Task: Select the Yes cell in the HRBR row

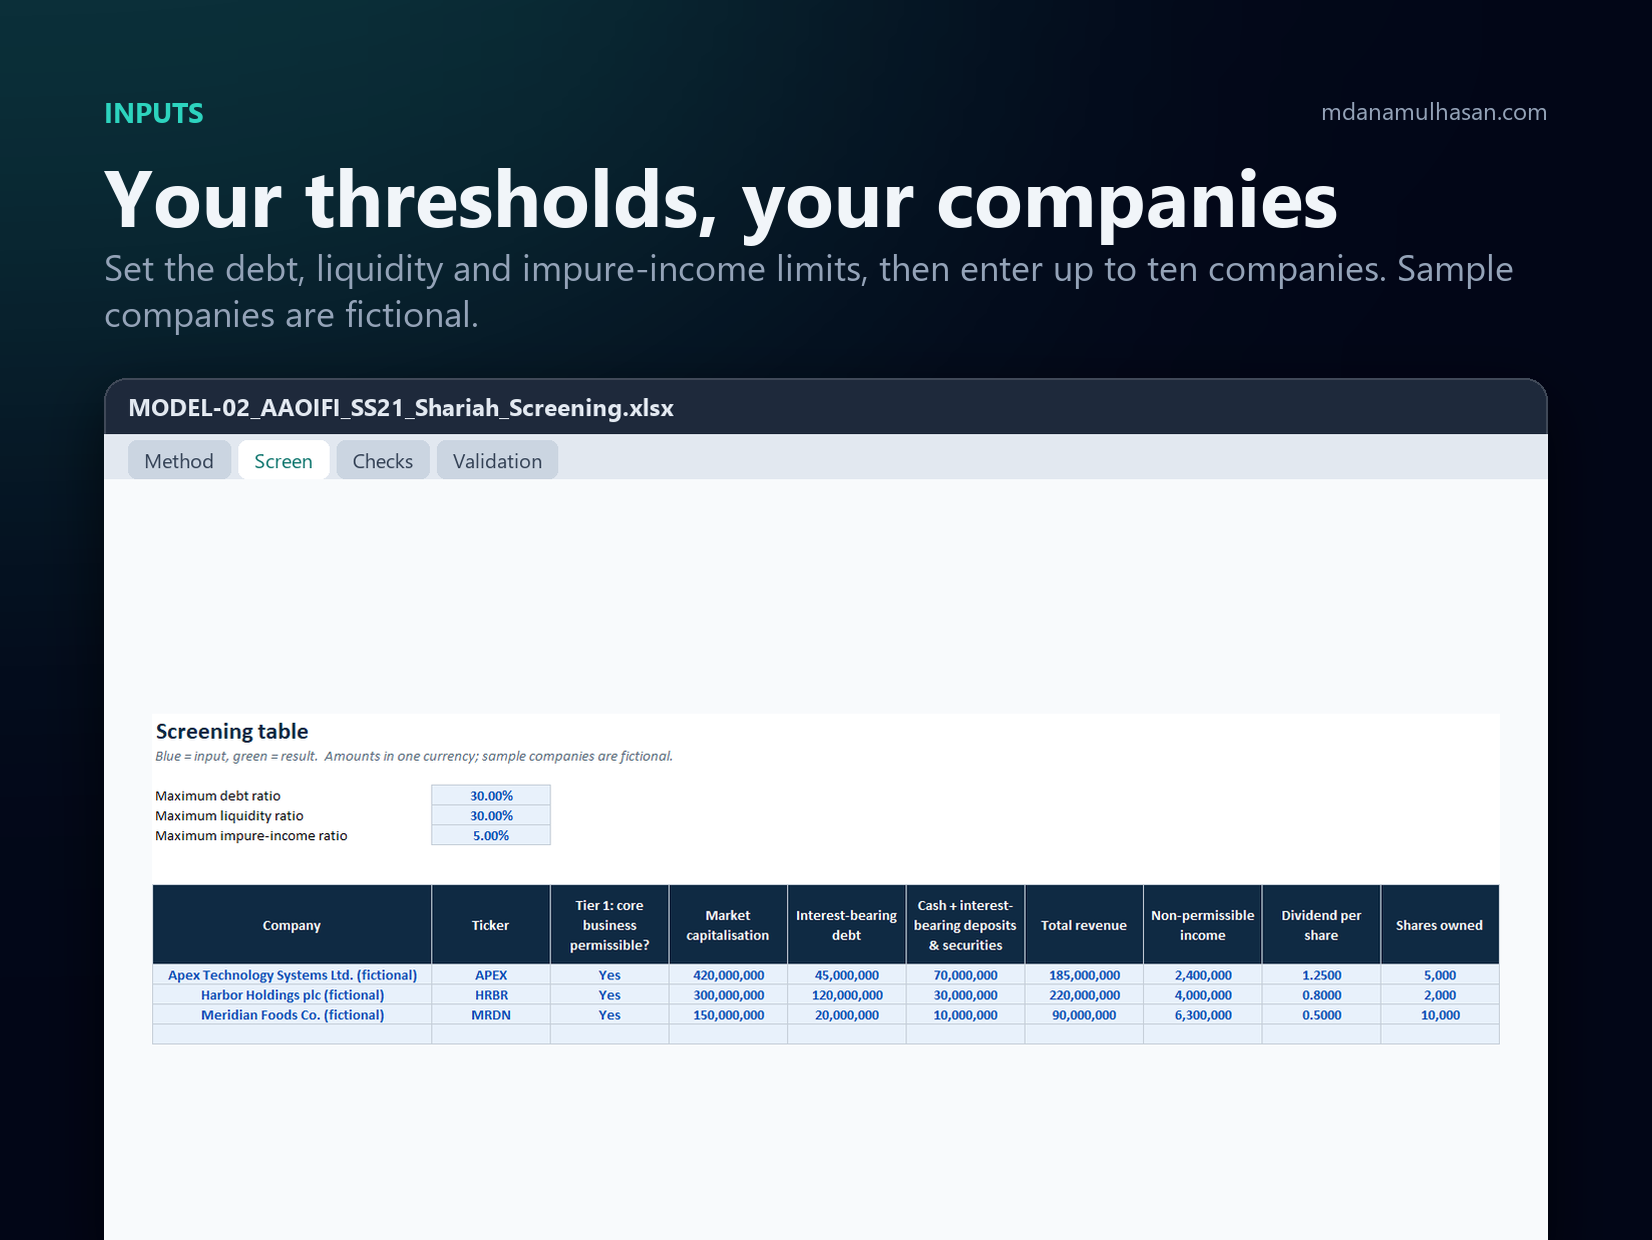Action: point(610,995)
